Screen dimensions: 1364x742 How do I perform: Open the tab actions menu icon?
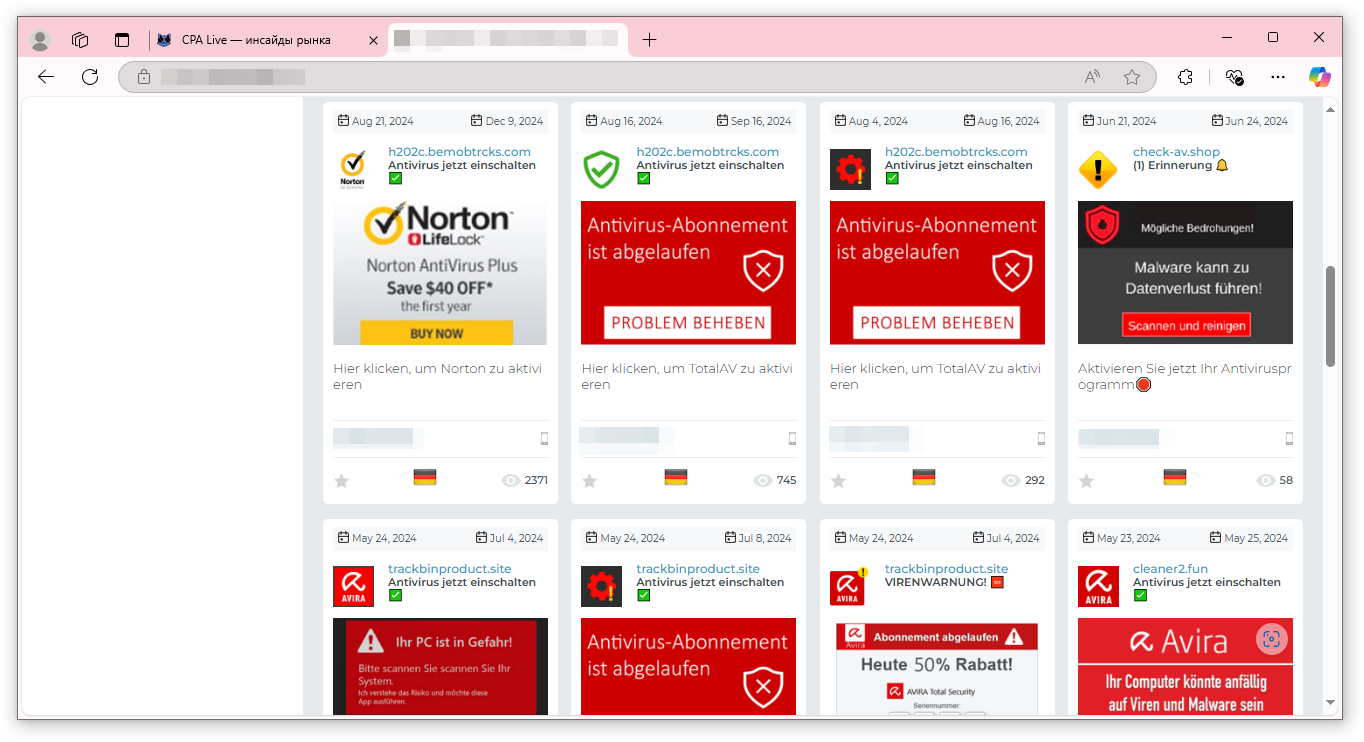(122, 40)
